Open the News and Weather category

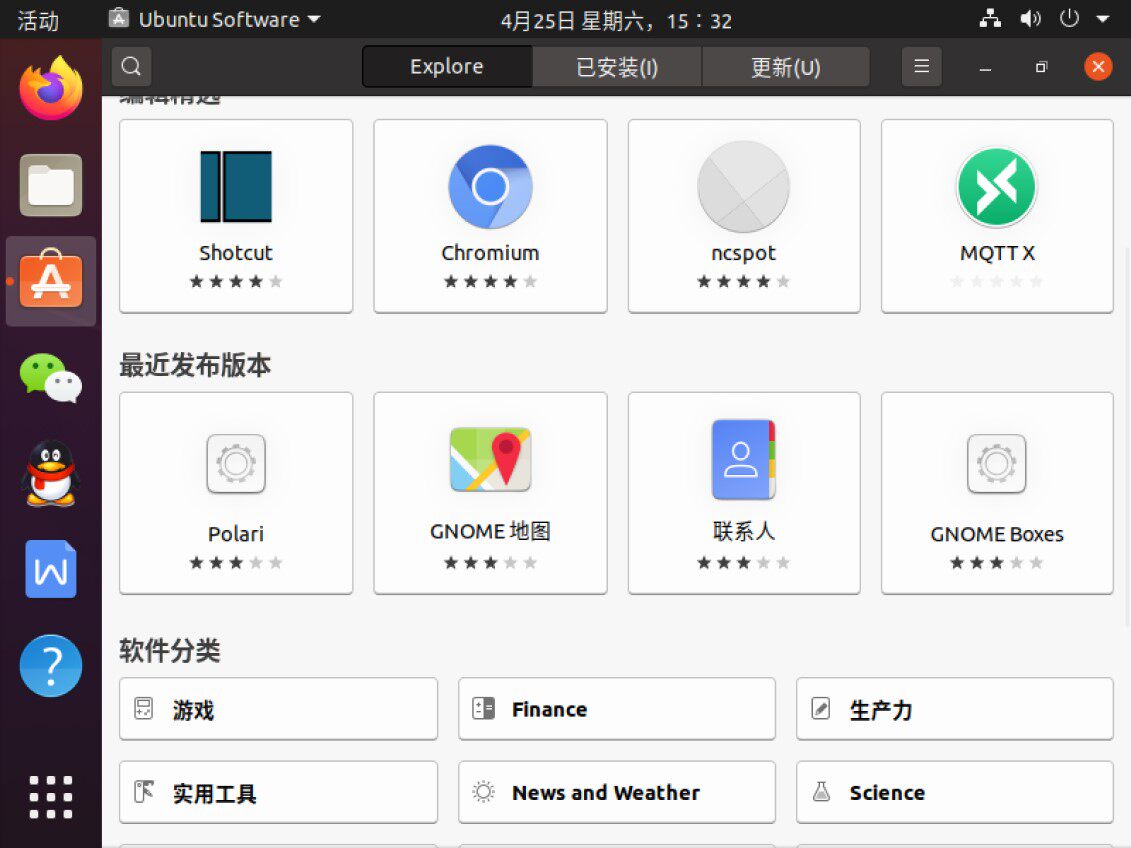(617, 792)
